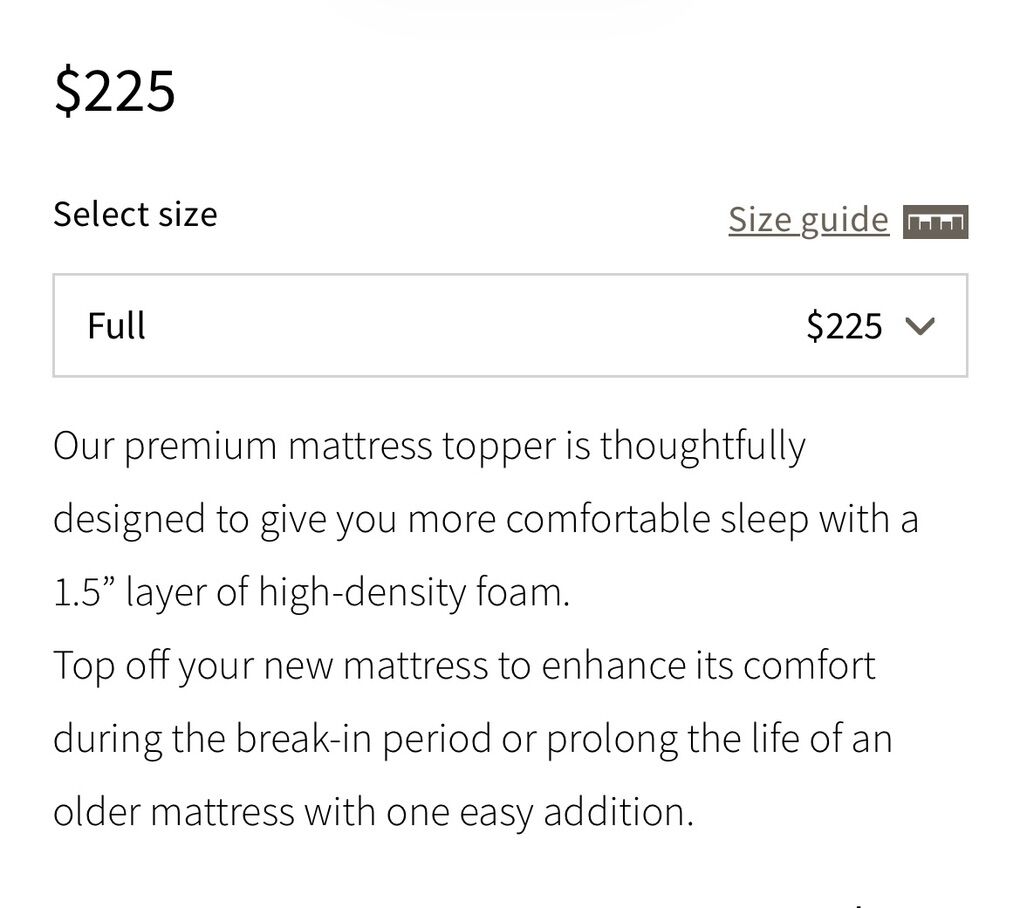Viewport: 1020px width, 908px height.
Task: Click the word 'thoughtfully' in the description
Action: (702, 446)
